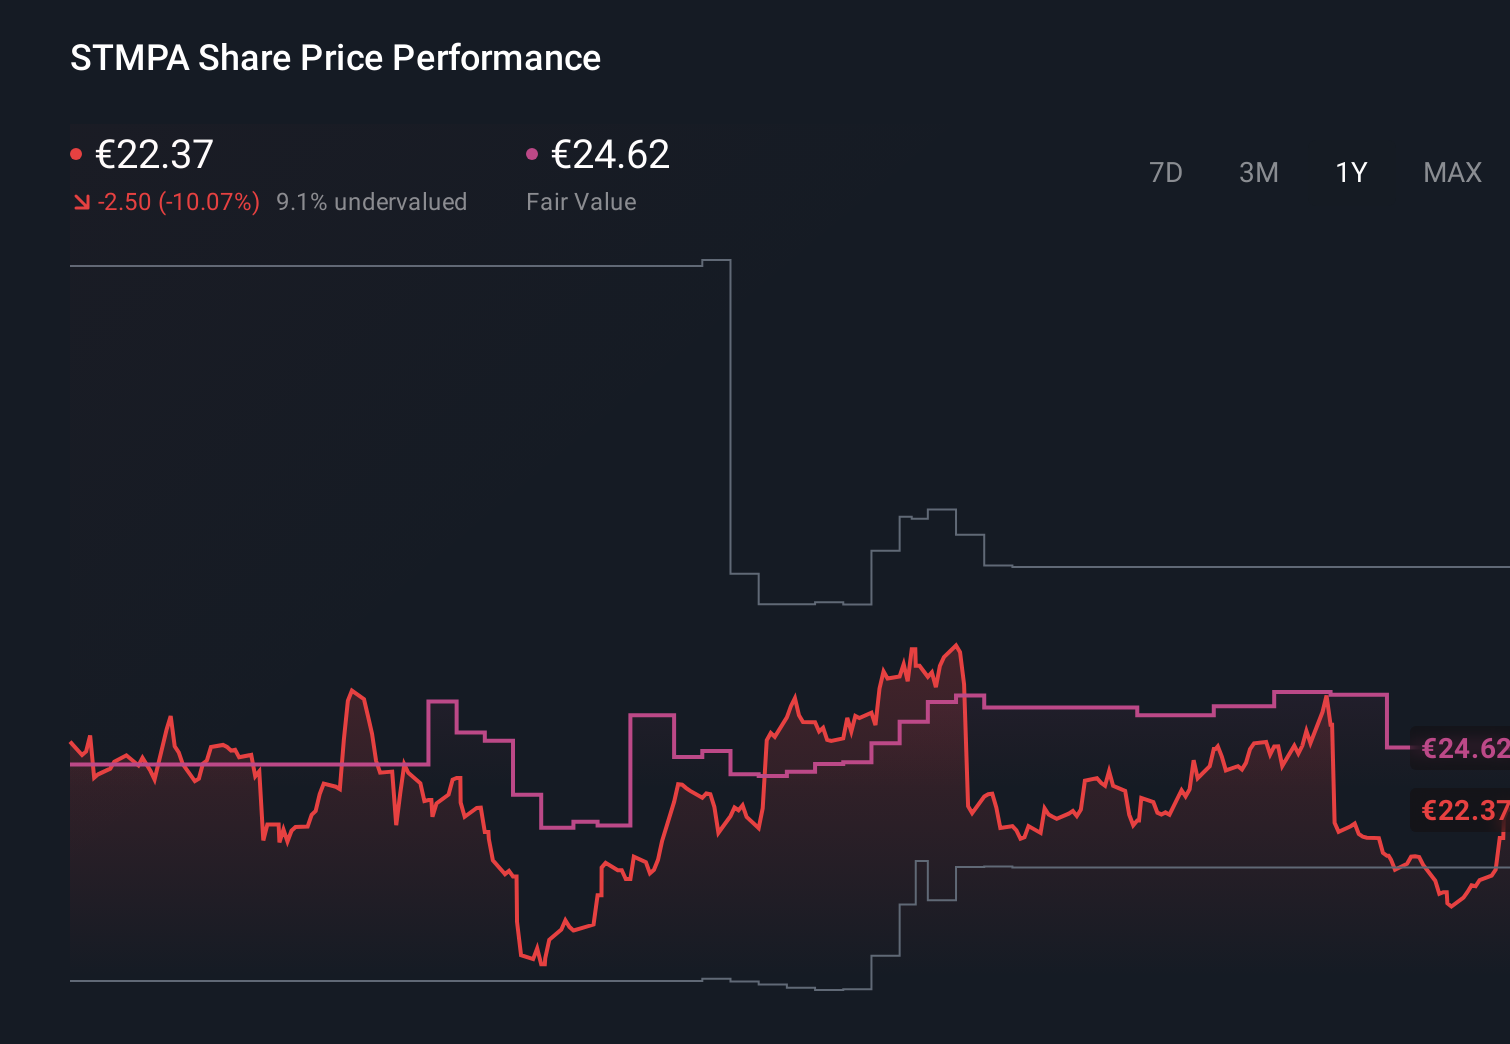
Task: Select the 3M chart period
Action: click(1258, 173)
